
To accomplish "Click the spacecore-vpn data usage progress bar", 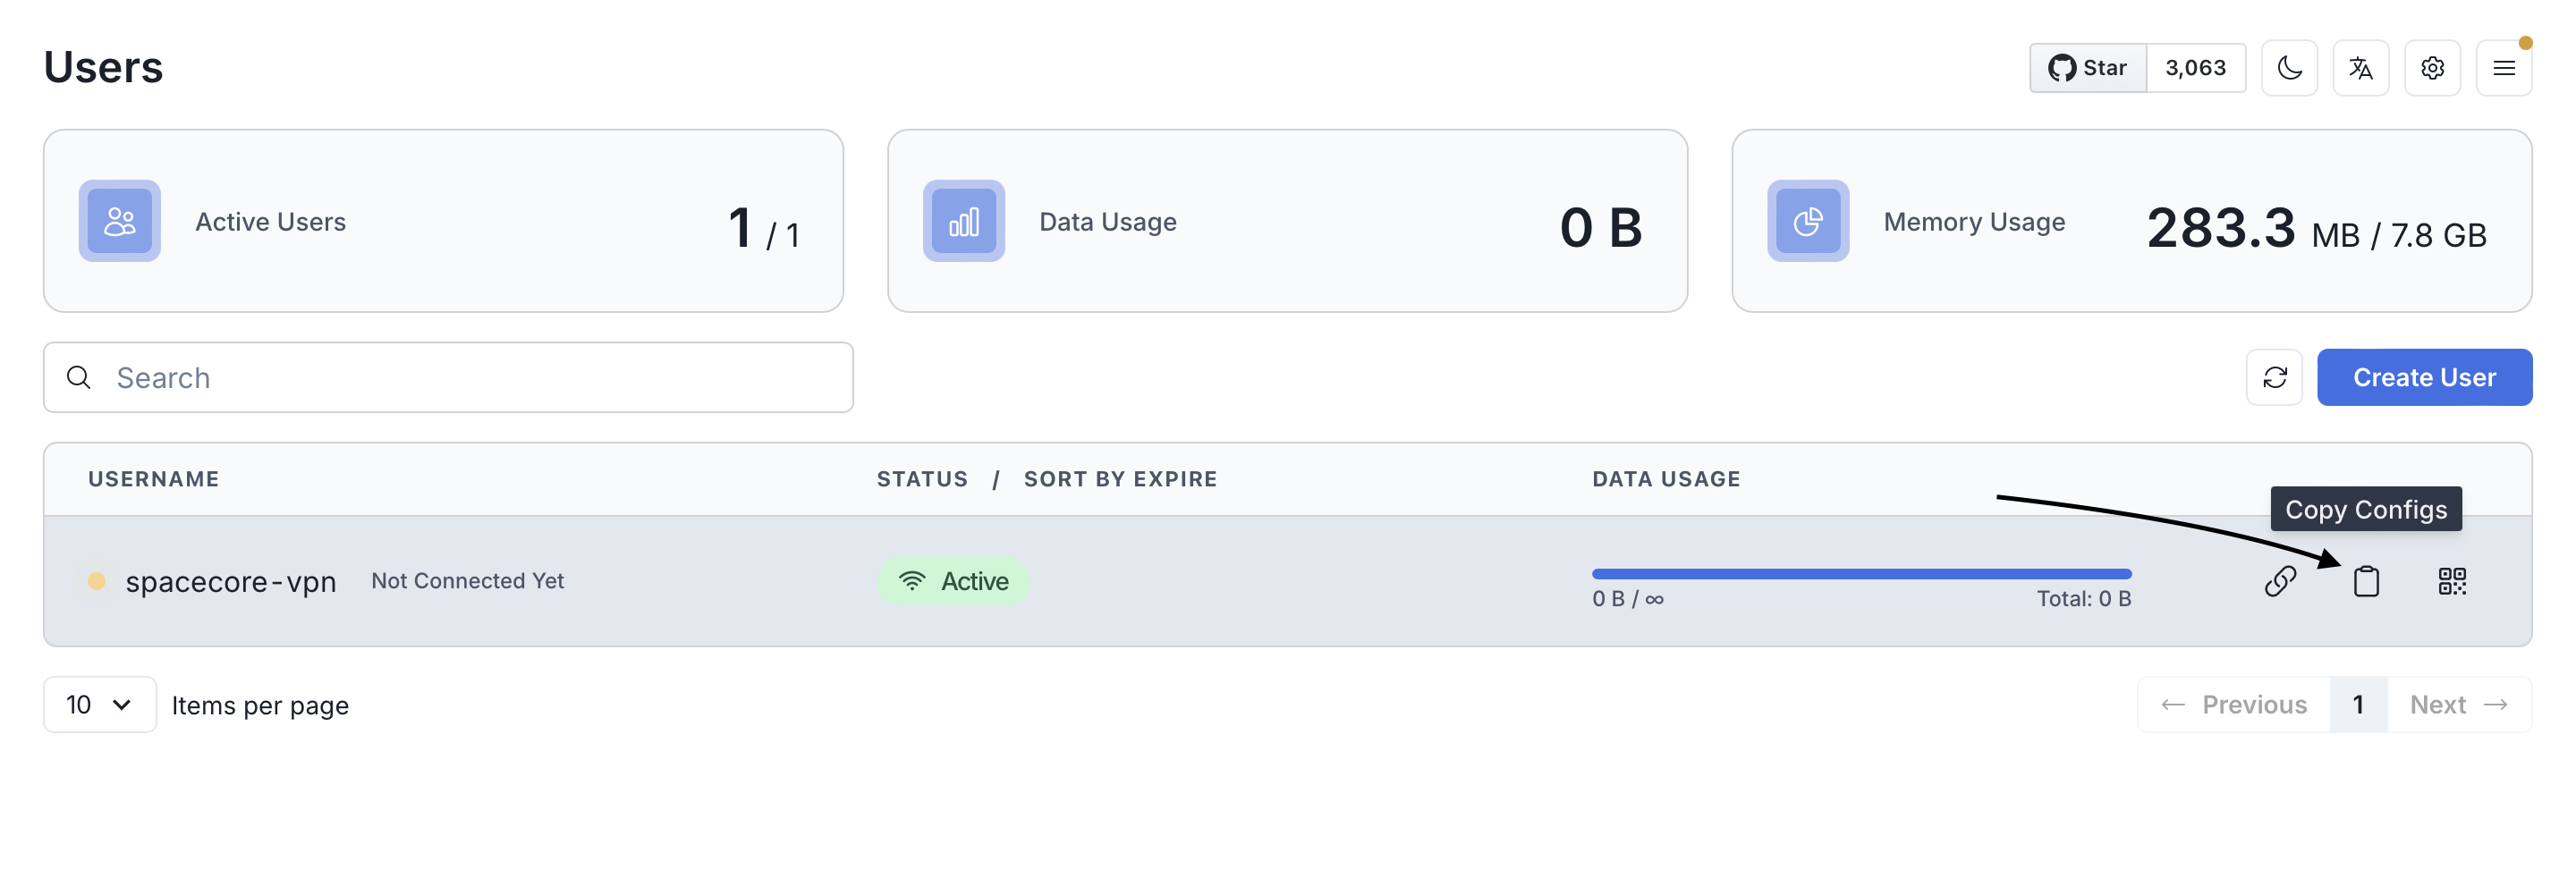I will (1861, 574).
